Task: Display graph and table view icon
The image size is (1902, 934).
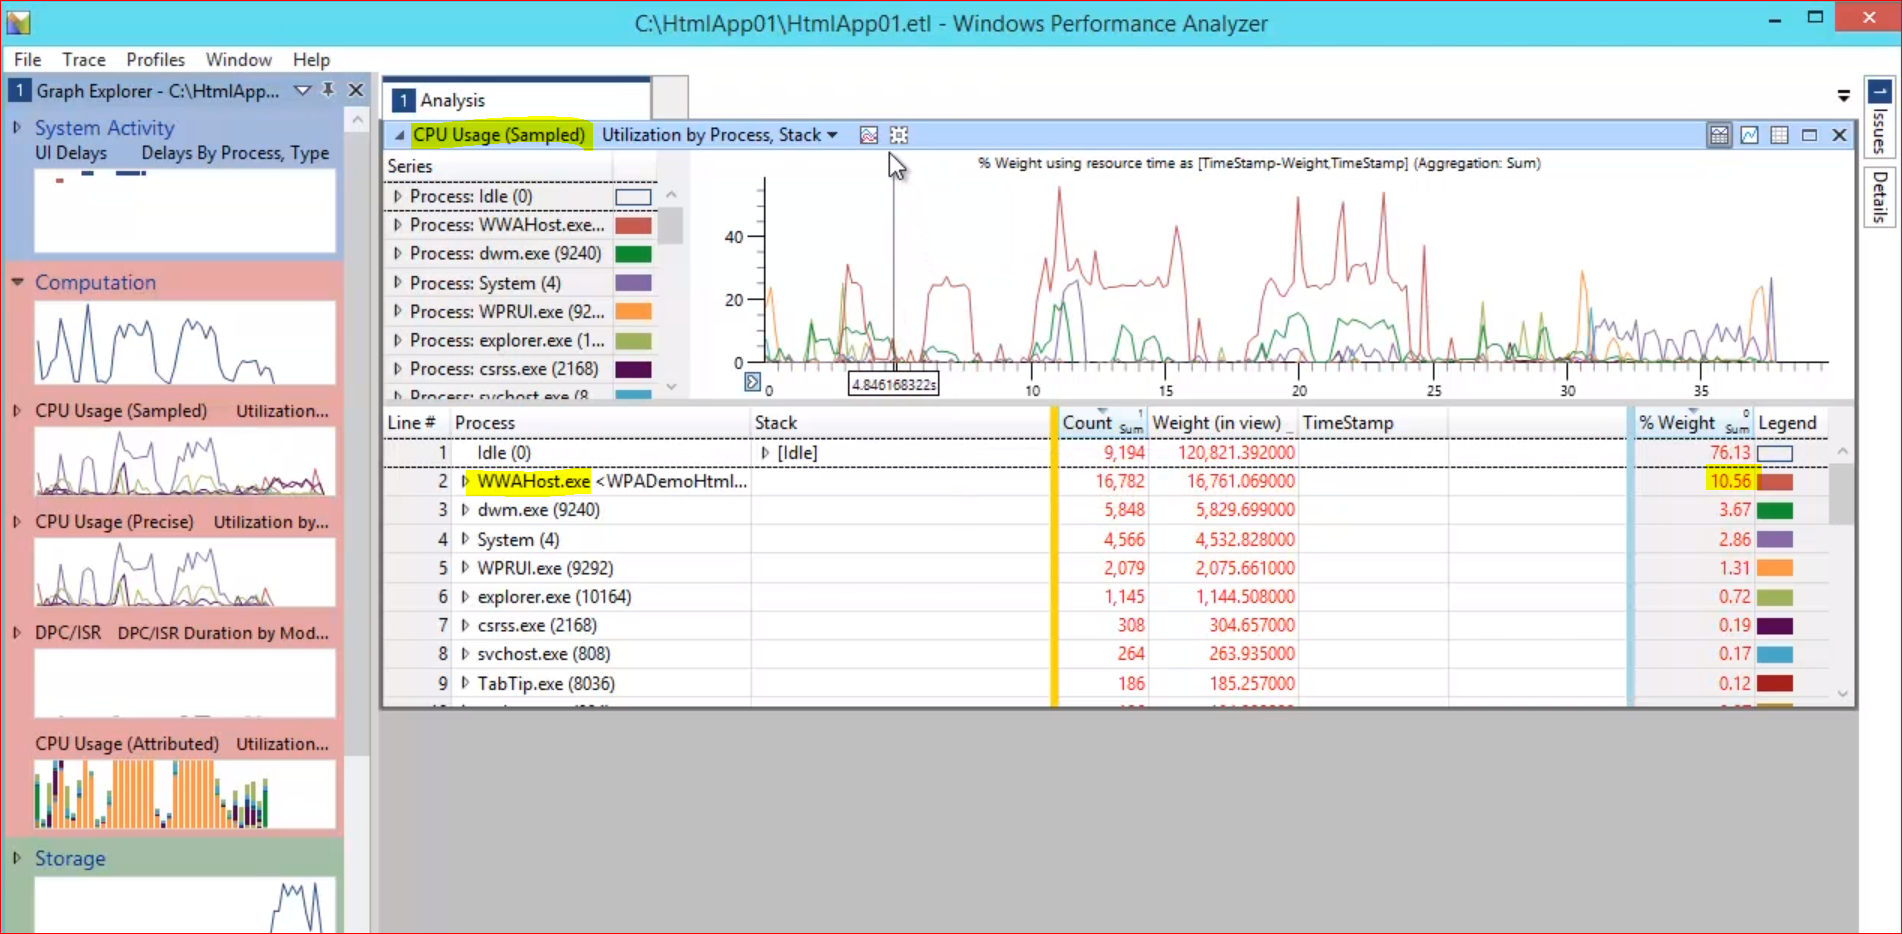Action: coord(1719,135)
